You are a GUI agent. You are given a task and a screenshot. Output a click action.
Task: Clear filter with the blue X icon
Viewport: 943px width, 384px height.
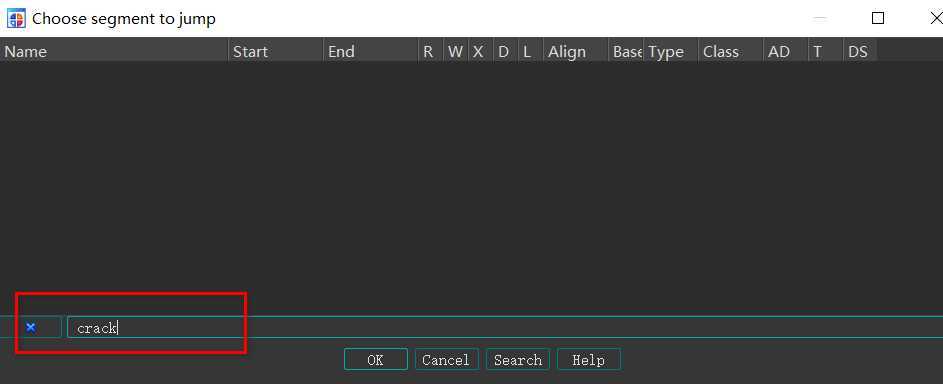[x=31, y=328]
